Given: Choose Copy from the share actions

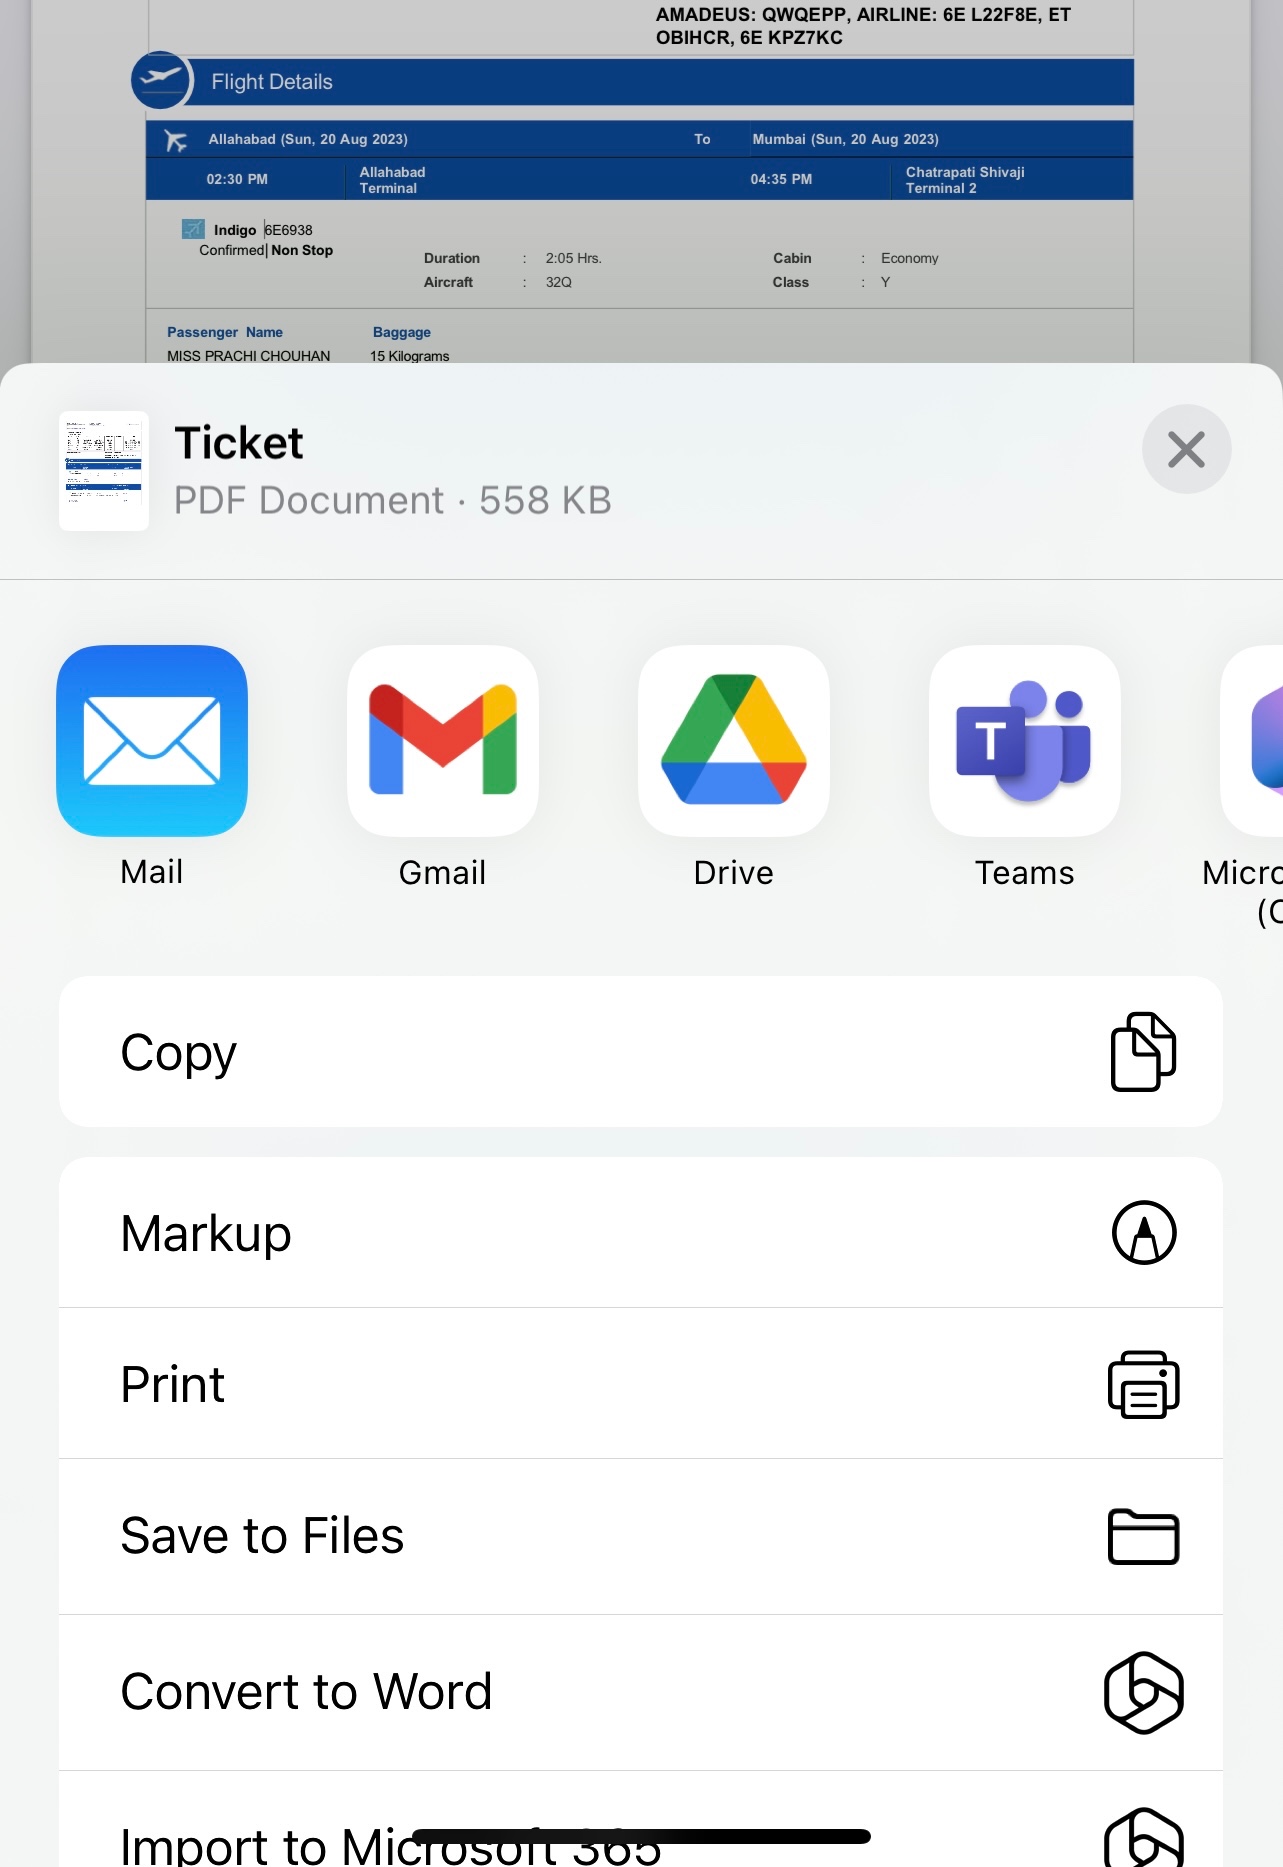Looking at the screenshot, I should pos(641,1052).
